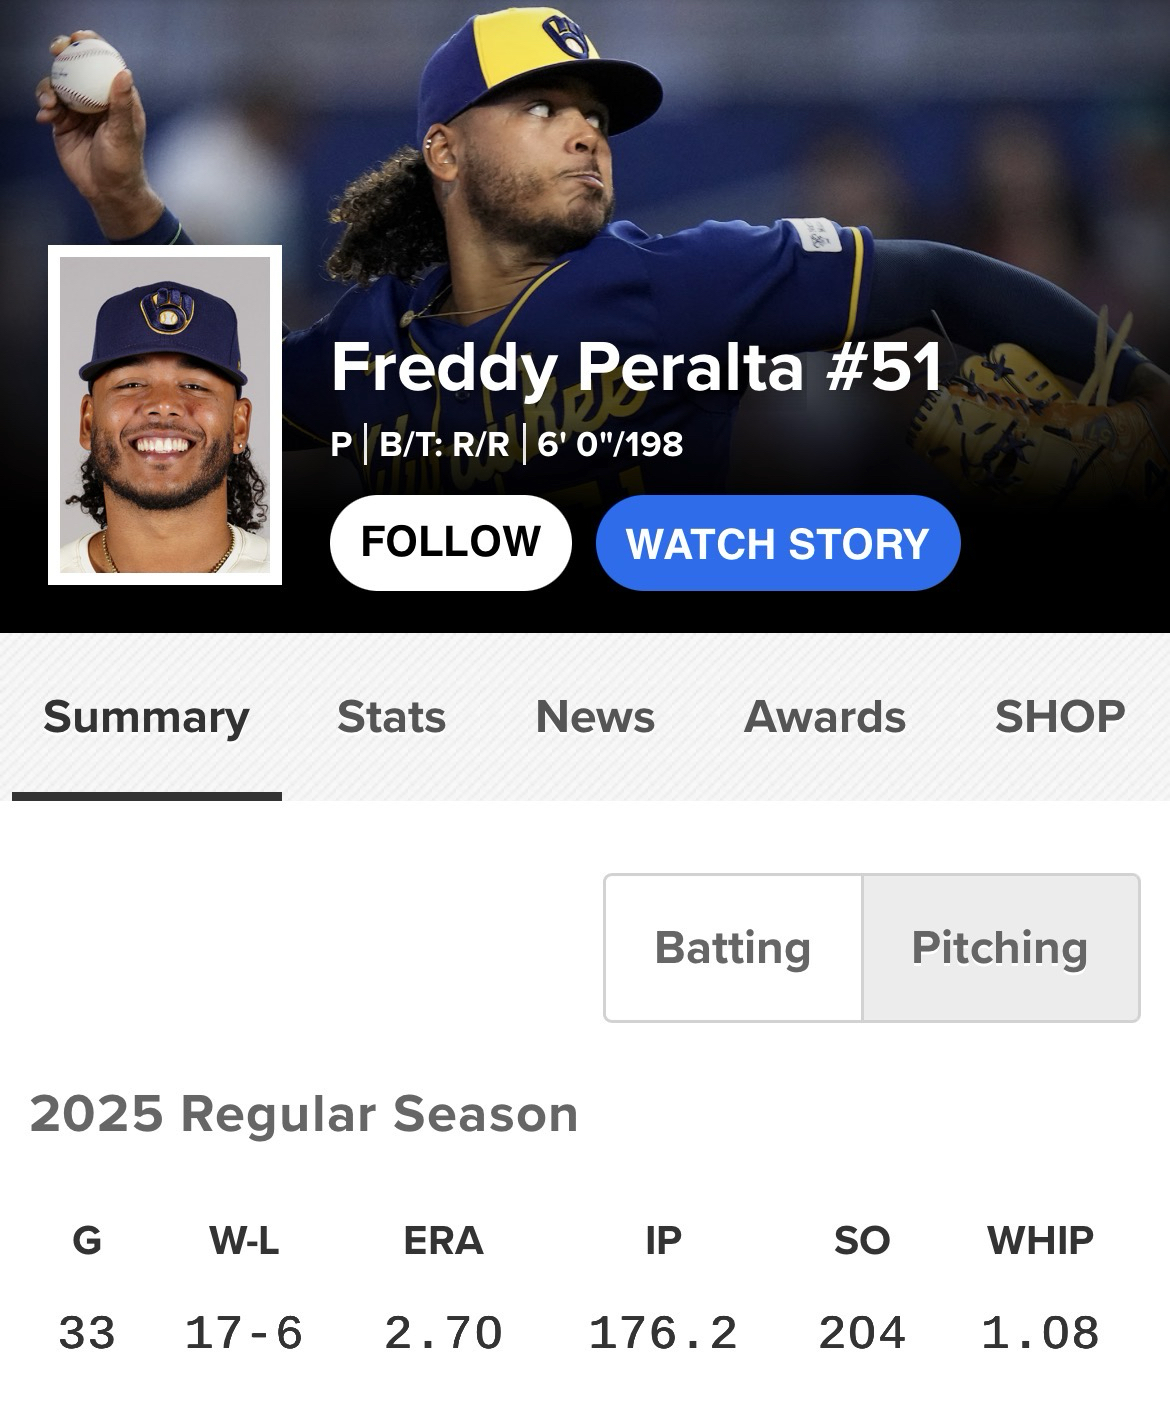This screenshot has width=1170, height=1408.
Task: Toggle stats view to Batting
Action: [x=733, y=947]
